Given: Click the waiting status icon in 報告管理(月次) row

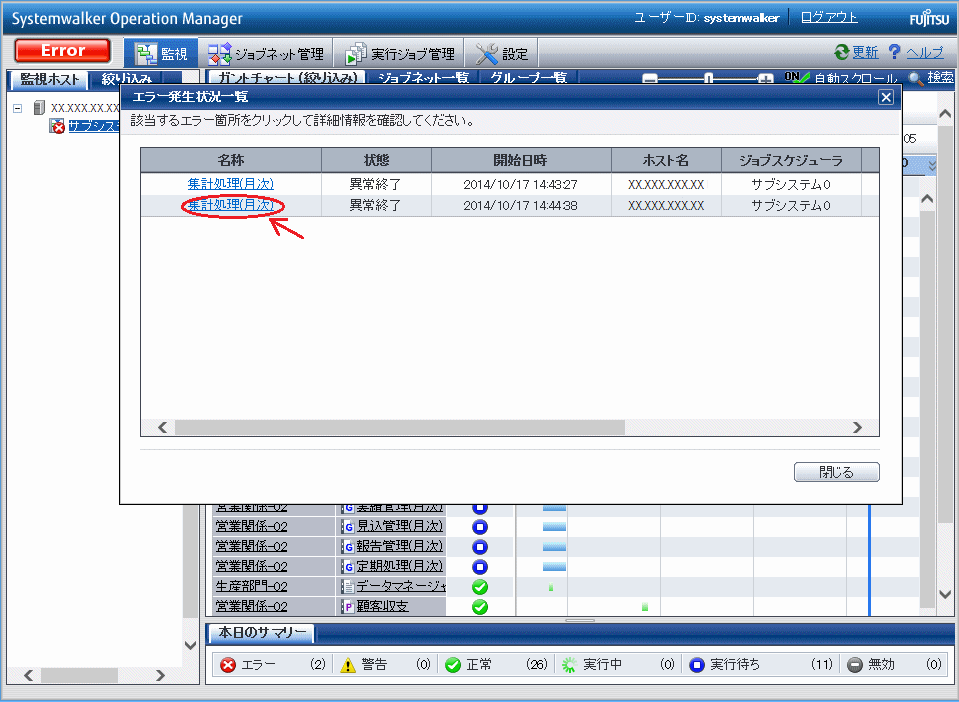Looking at the screenshot, I should pos(480,547).
